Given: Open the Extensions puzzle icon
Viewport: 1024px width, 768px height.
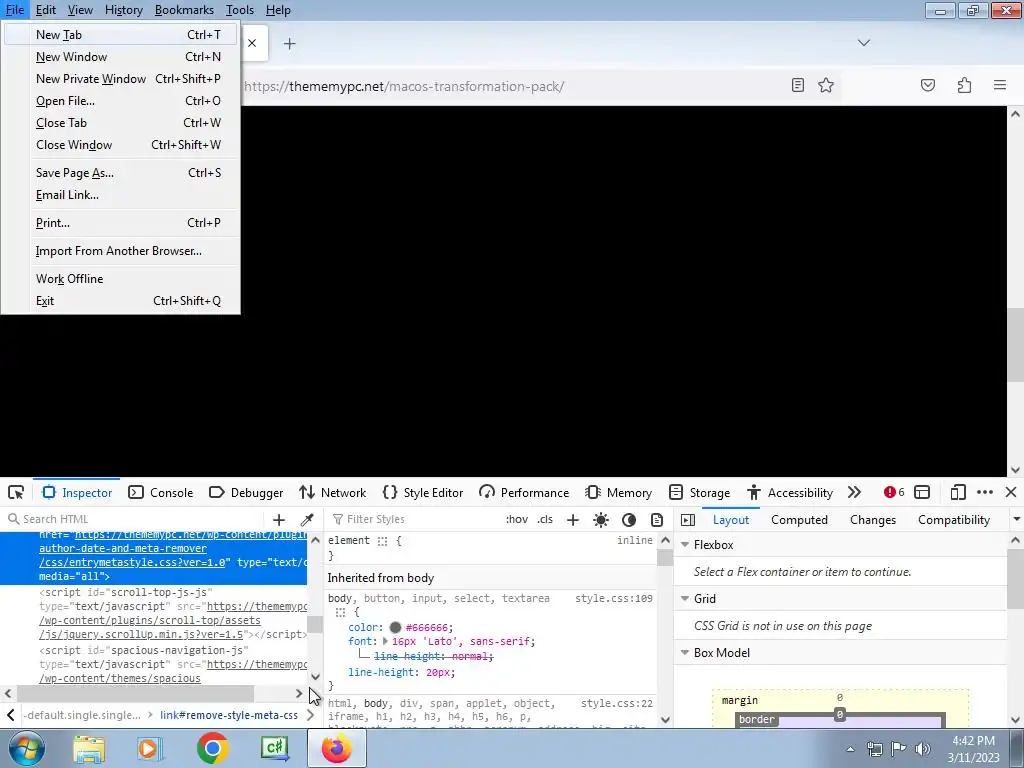Looking at the screenshot, I should 964,85.
